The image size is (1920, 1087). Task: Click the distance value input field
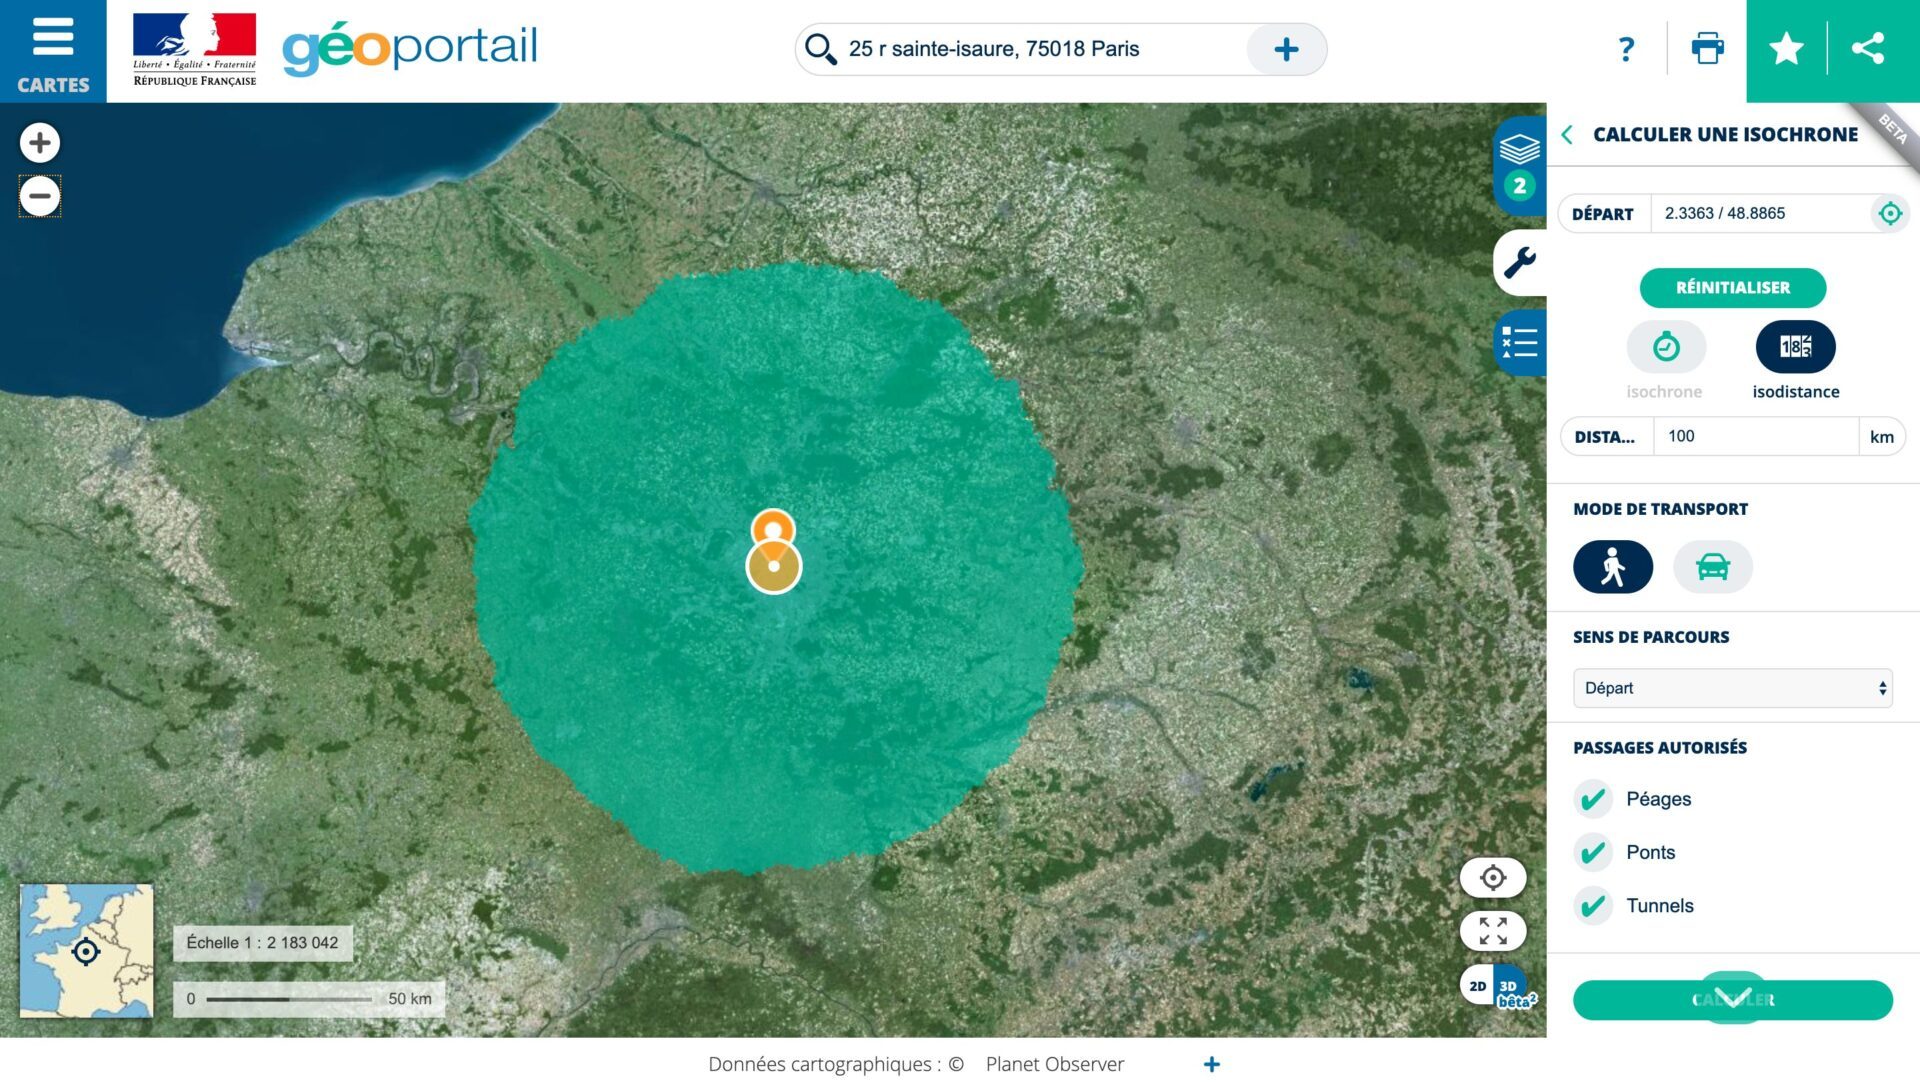[1755, 437]
